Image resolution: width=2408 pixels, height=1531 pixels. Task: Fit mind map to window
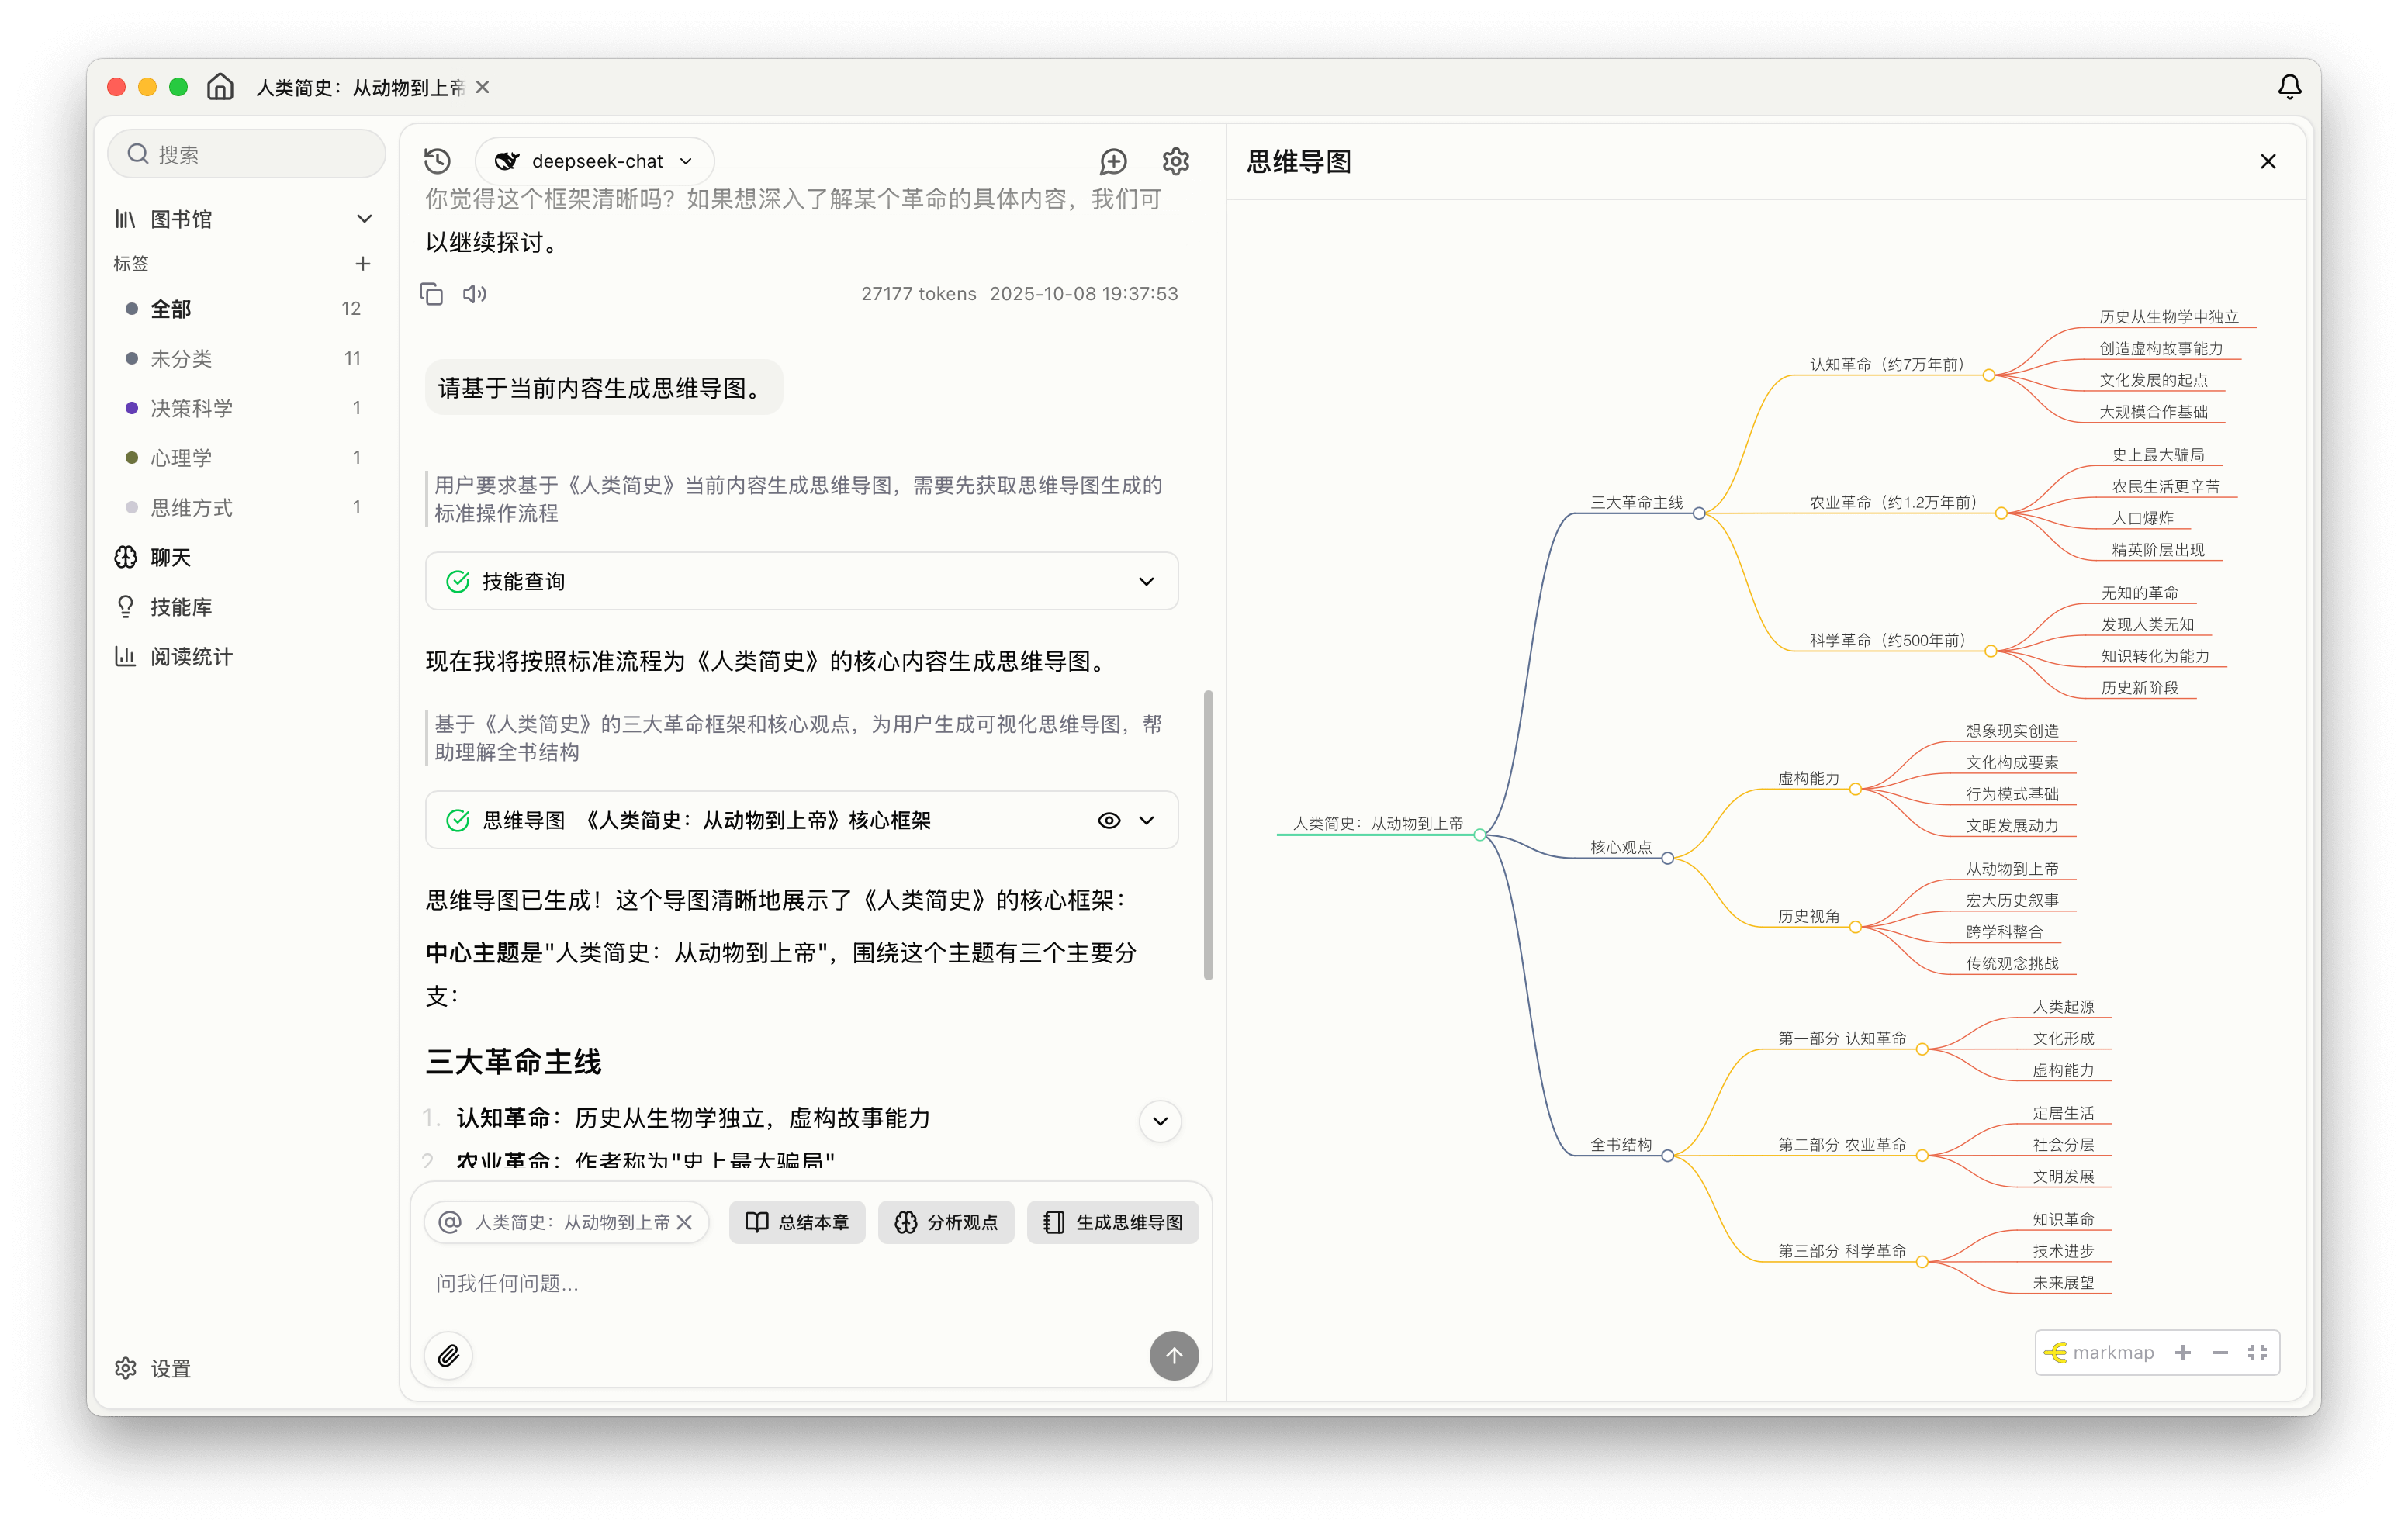tap(2257, 1353)
